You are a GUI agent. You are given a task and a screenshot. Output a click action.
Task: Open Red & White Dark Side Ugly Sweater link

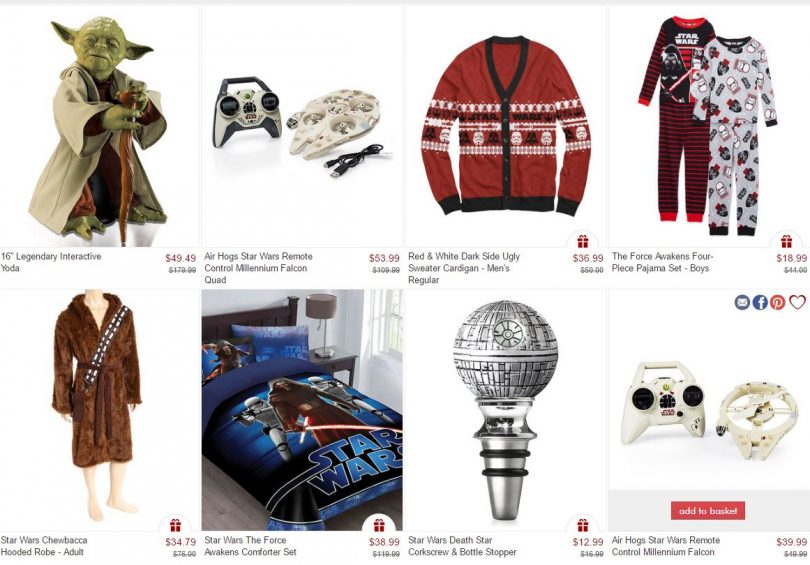[x=464, y=268]
